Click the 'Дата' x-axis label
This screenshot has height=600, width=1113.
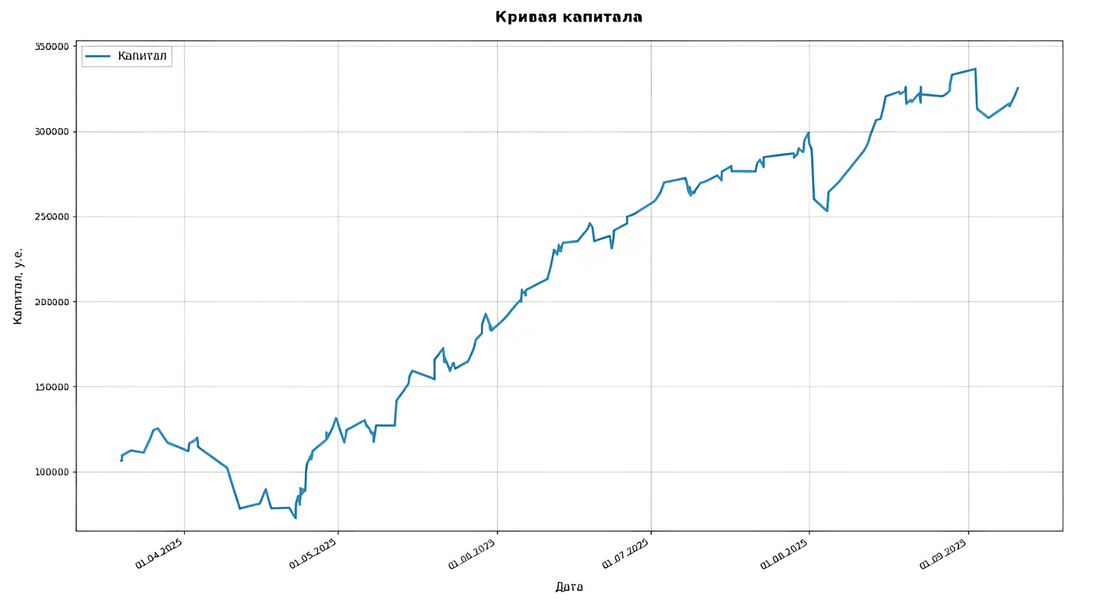[568, 587]
